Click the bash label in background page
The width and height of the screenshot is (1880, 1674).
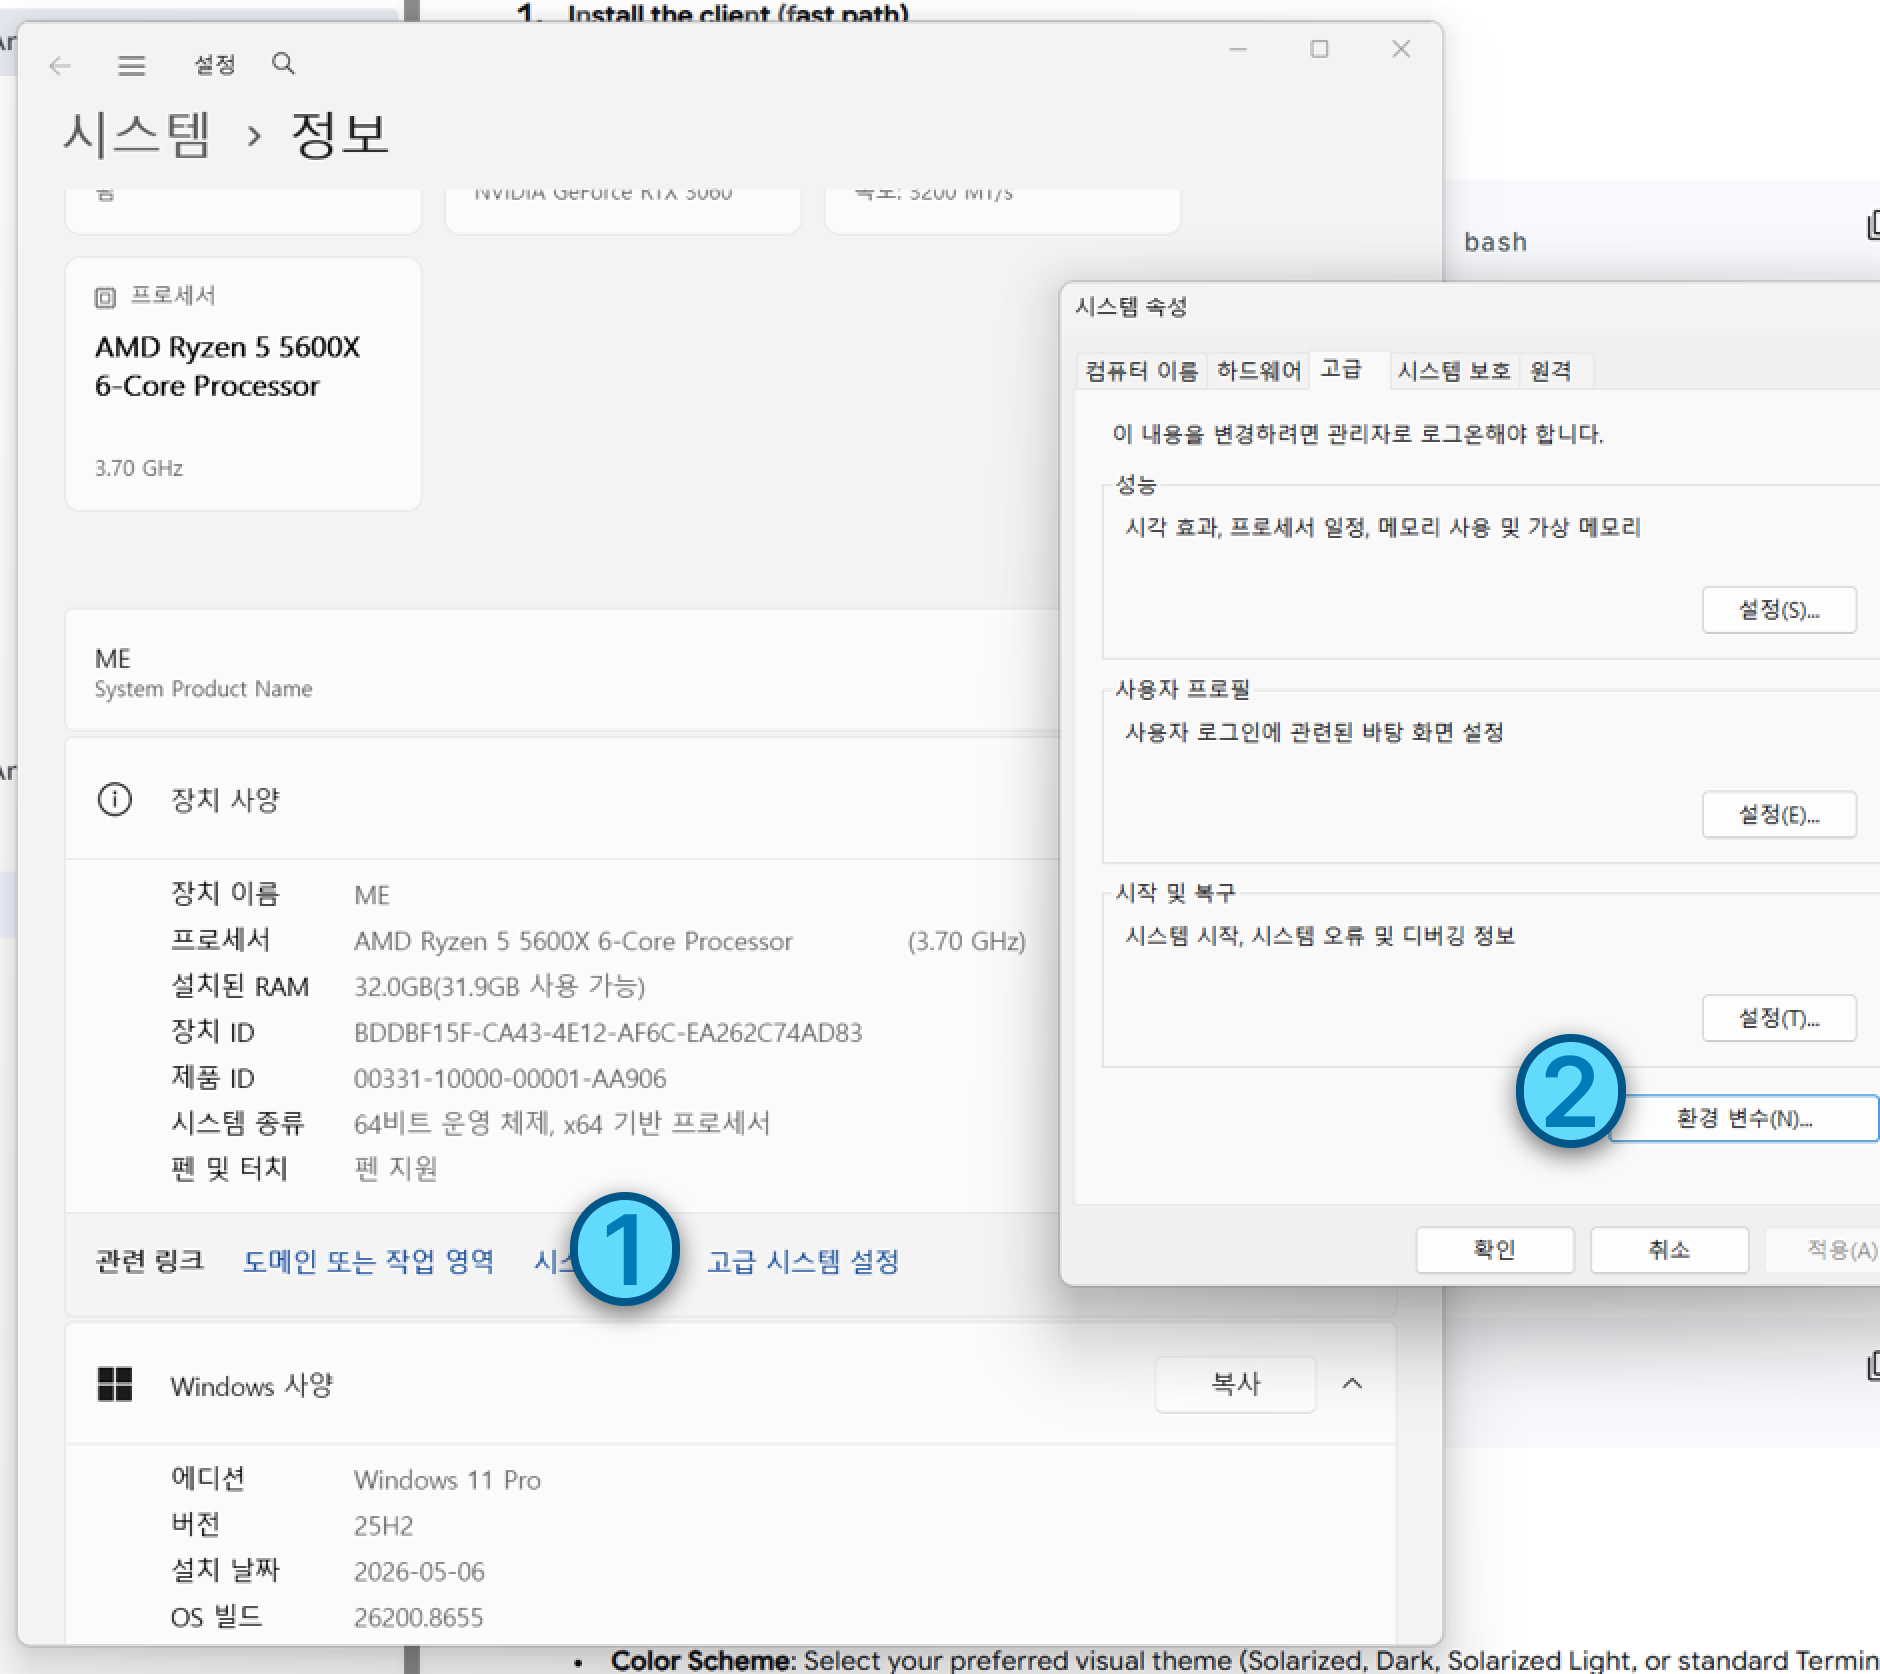click(x=1495, y=243)
